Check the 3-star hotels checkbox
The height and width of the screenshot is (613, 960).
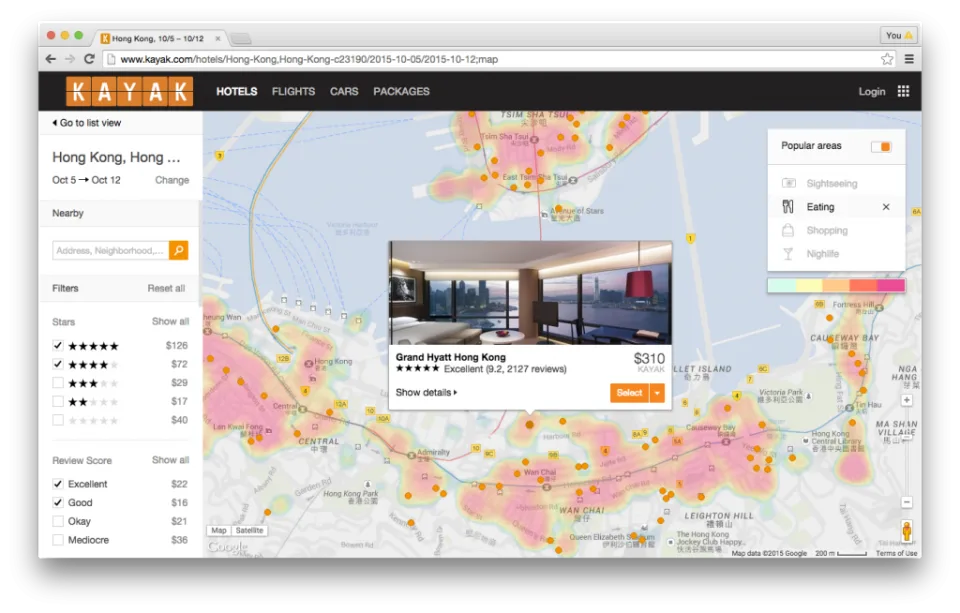pos(58,383)
